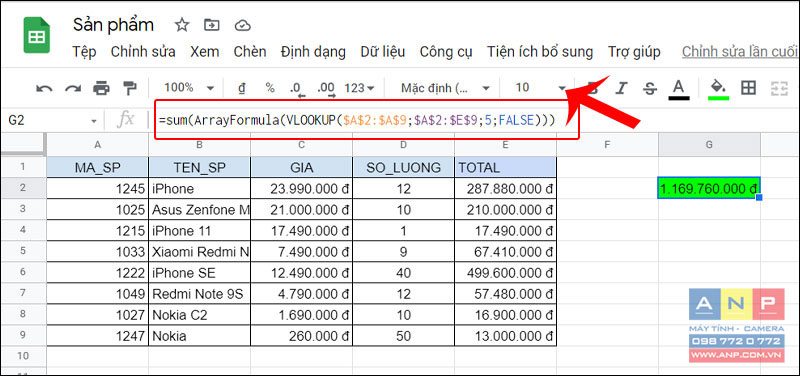
Task: Open the Google Sheets home icon
Action: click(x=36, y=35)
